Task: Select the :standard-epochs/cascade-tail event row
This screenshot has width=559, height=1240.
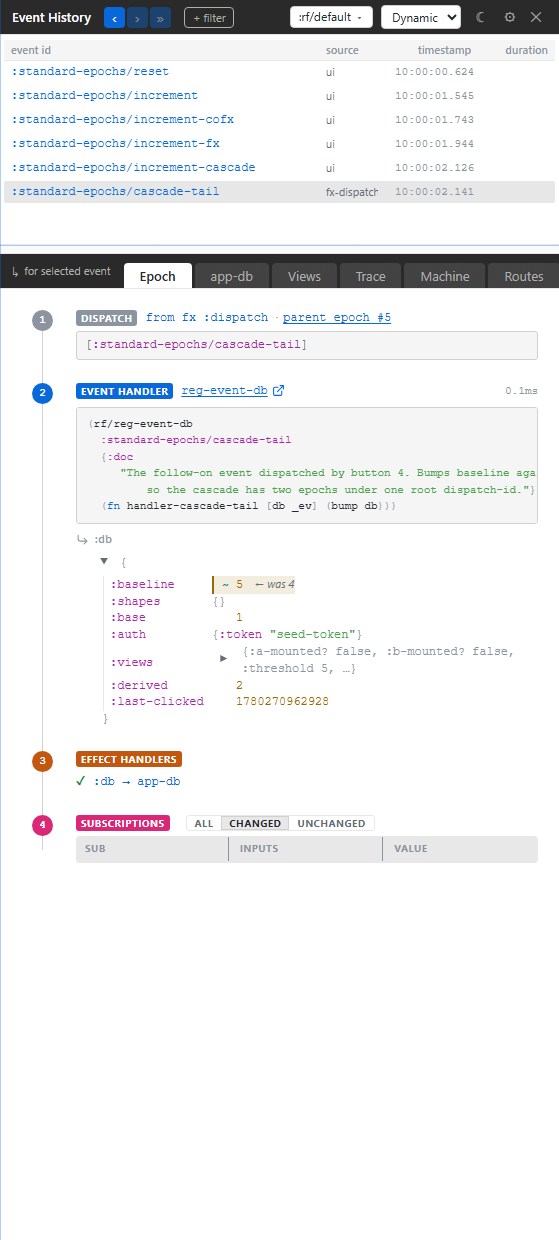Action: point(279,192)
